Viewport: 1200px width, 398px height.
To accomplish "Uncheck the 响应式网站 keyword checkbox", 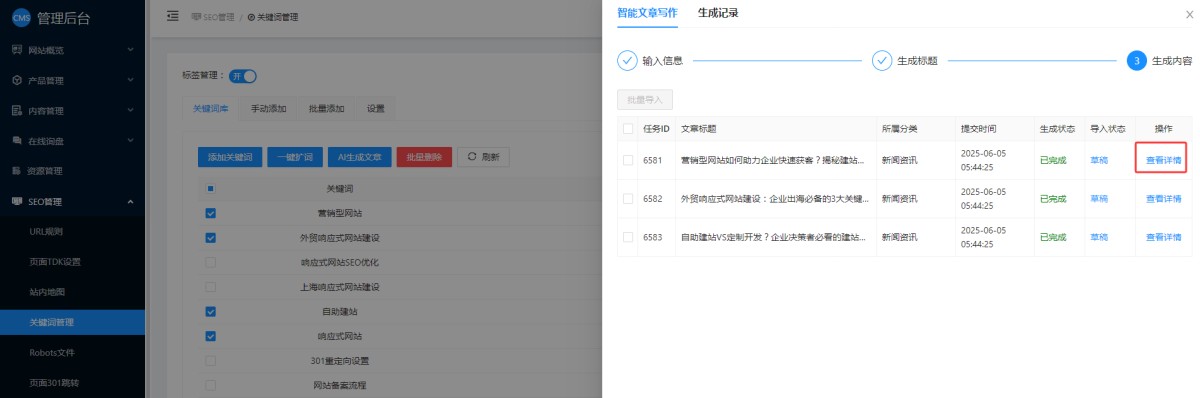I will pyautogui.click(x=210, y=335).
